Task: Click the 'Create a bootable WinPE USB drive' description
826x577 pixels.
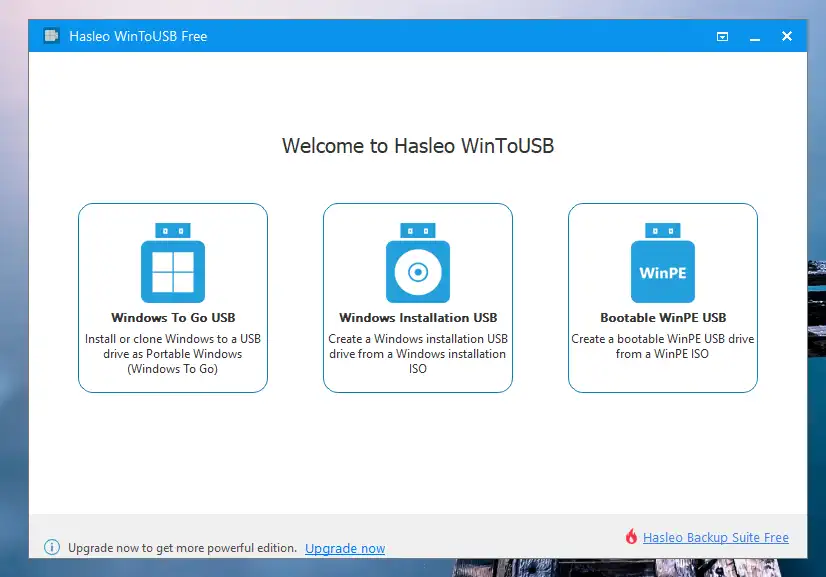Action: (x=663, y=346)
